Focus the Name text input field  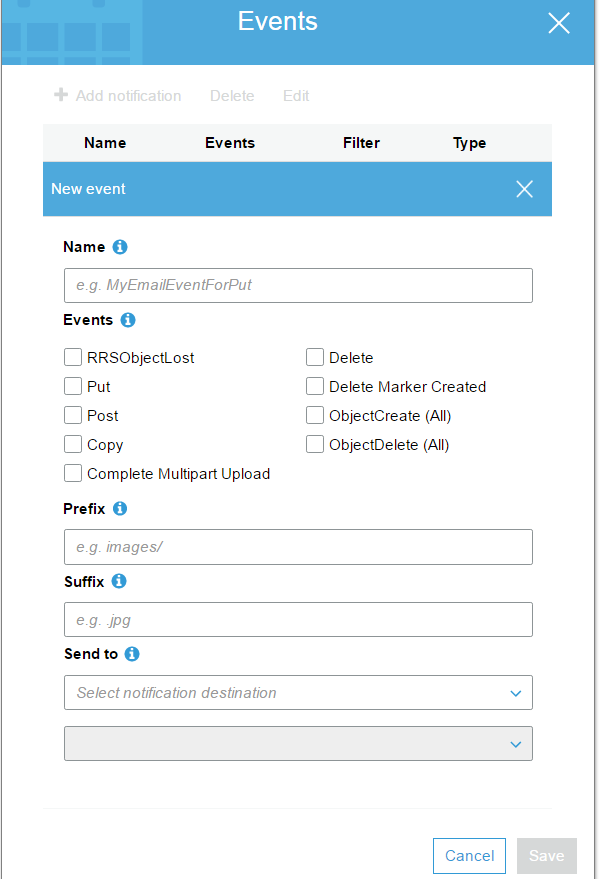click(298, 285)
